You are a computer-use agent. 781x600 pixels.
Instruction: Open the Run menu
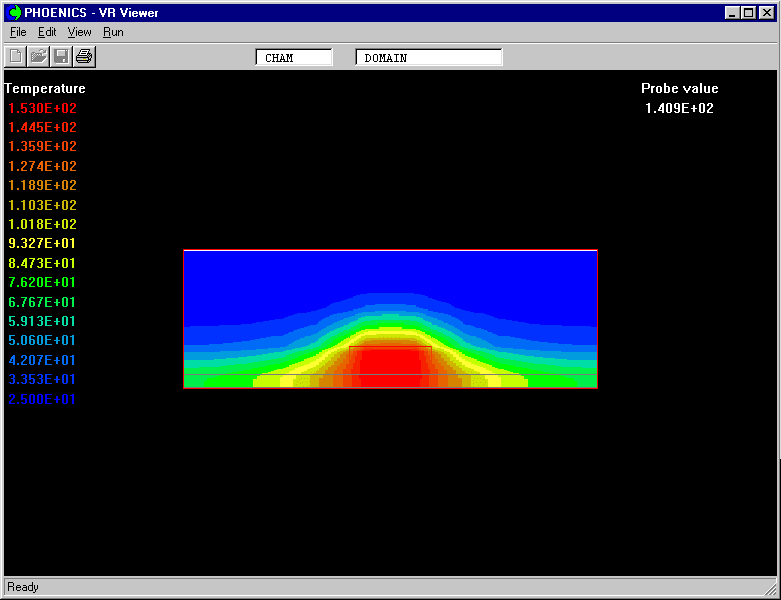[x=113, y=32]
